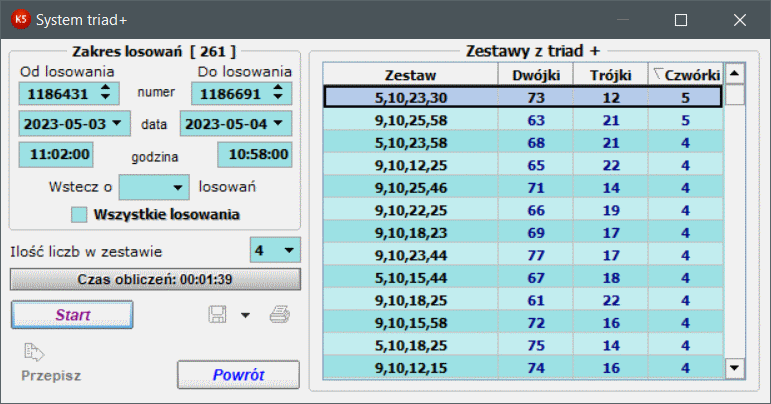Select the row 9,10,12,15

(x=523, y=368)
